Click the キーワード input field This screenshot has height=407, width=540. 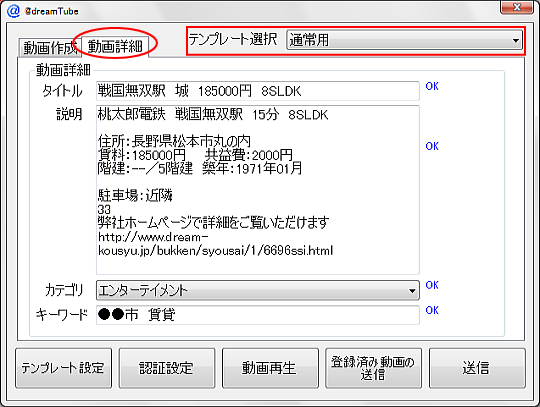coord(258,315)
